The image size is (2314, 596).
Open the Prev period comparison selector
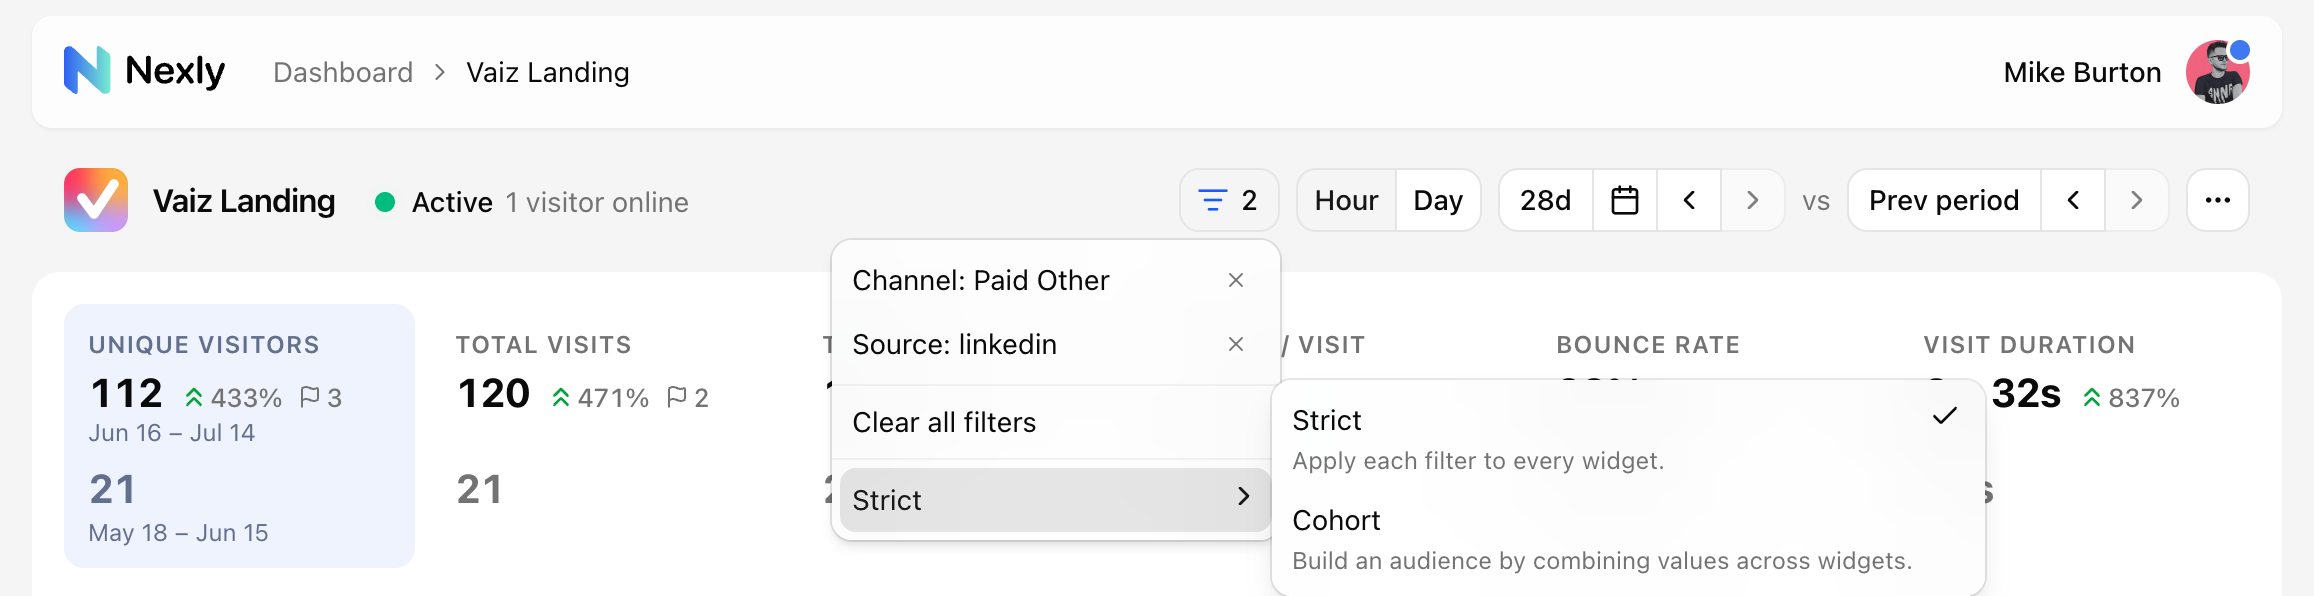[x=1944, y=200]
